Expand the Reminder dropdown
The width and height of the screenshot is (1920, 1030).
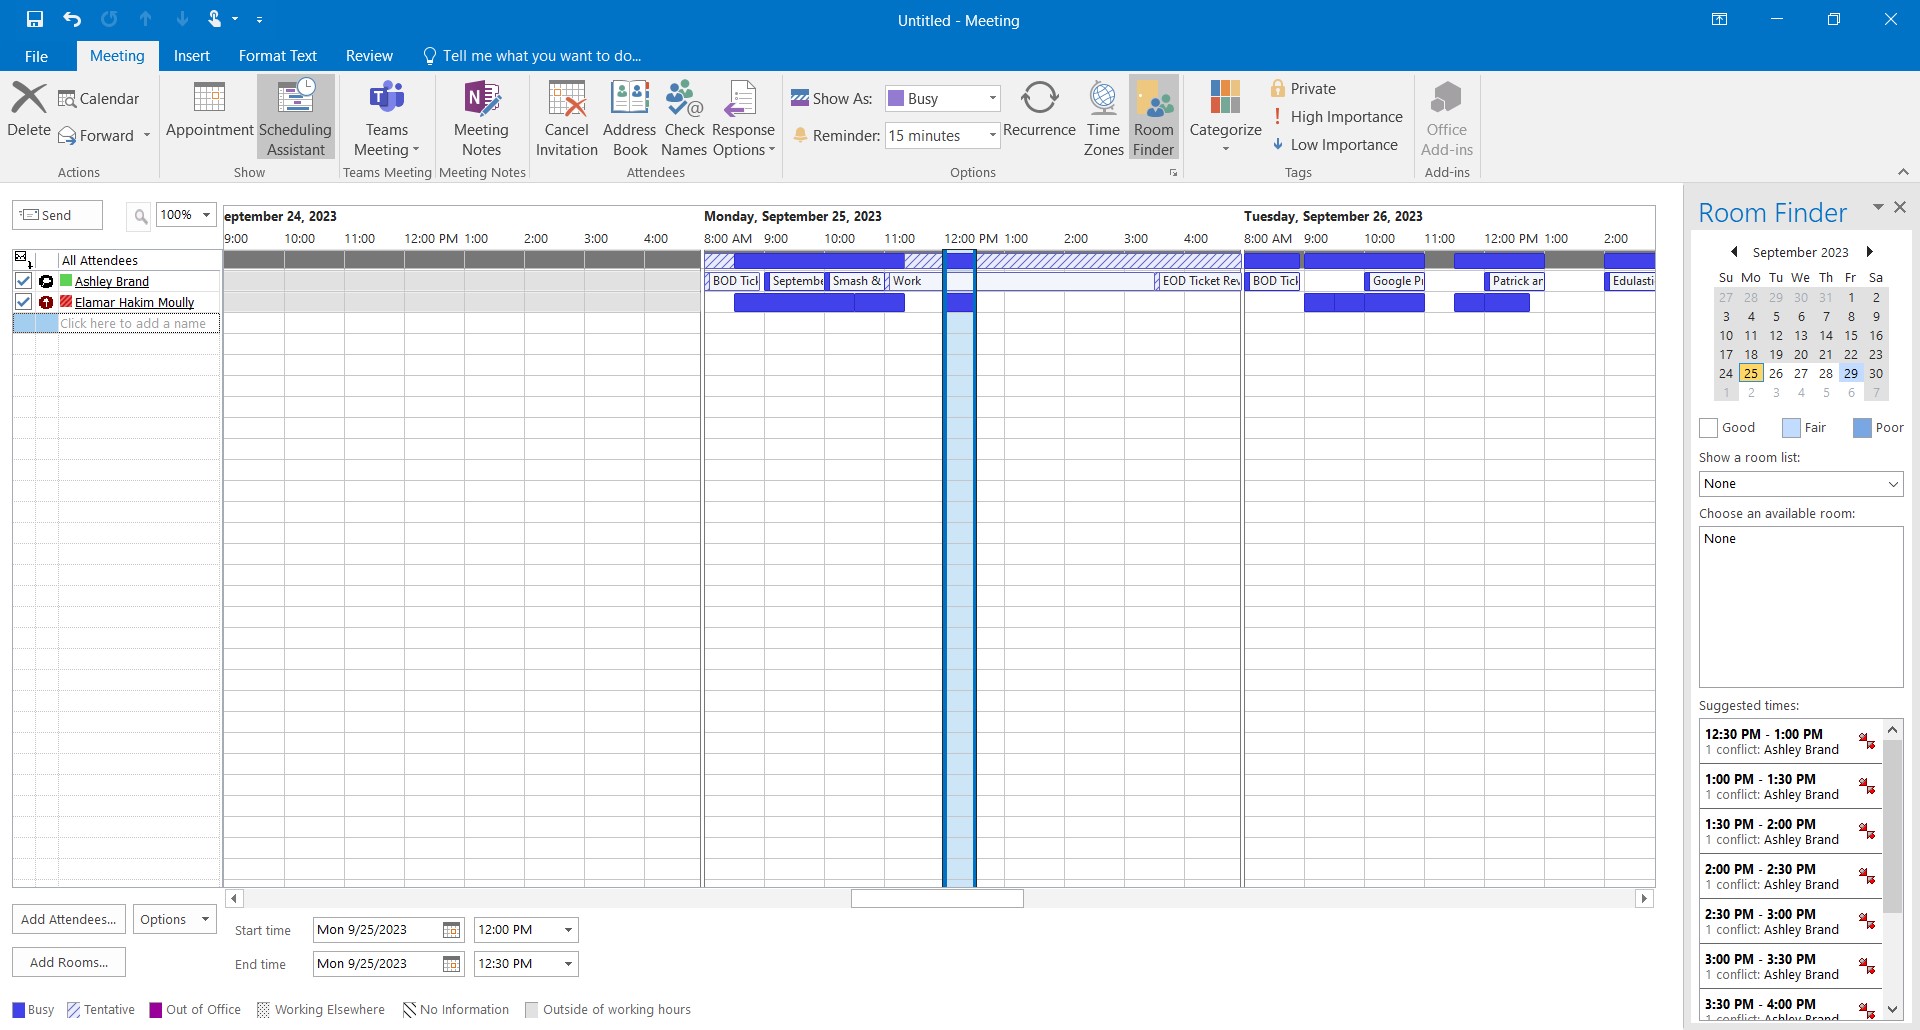pos(990,135)
